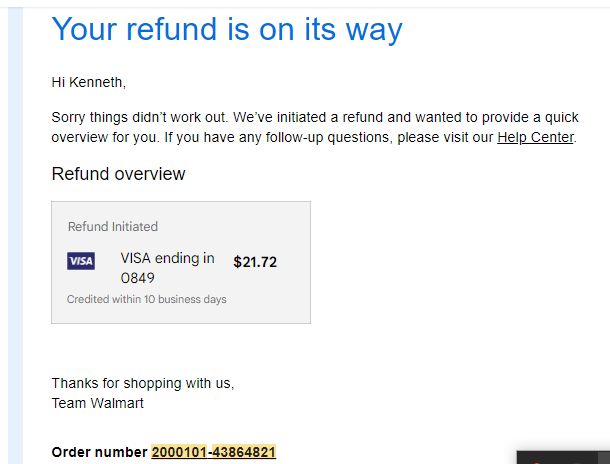Select the $21.72 refund amount

[255, 262]
